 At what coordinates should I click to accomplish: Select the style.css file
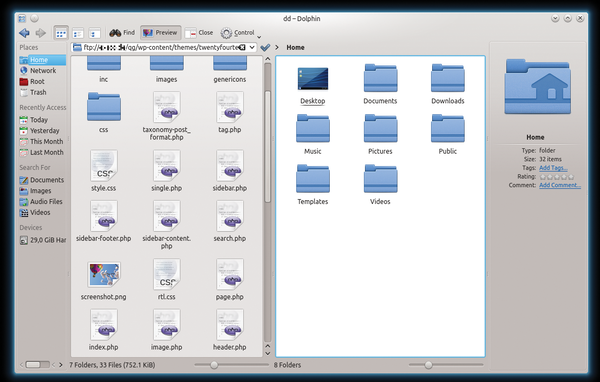[104, 171]
